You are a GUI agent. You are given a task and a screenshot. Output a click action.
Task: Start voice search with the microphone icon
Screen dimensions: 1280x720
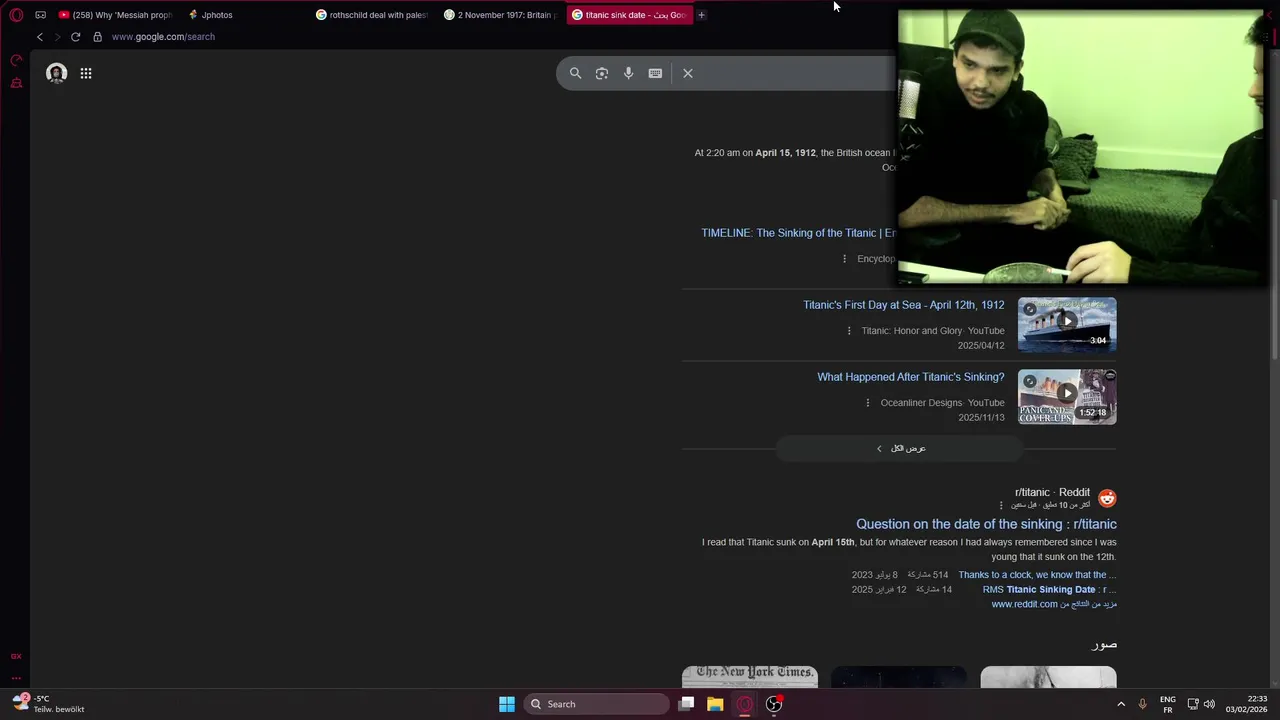coord(628,73)
